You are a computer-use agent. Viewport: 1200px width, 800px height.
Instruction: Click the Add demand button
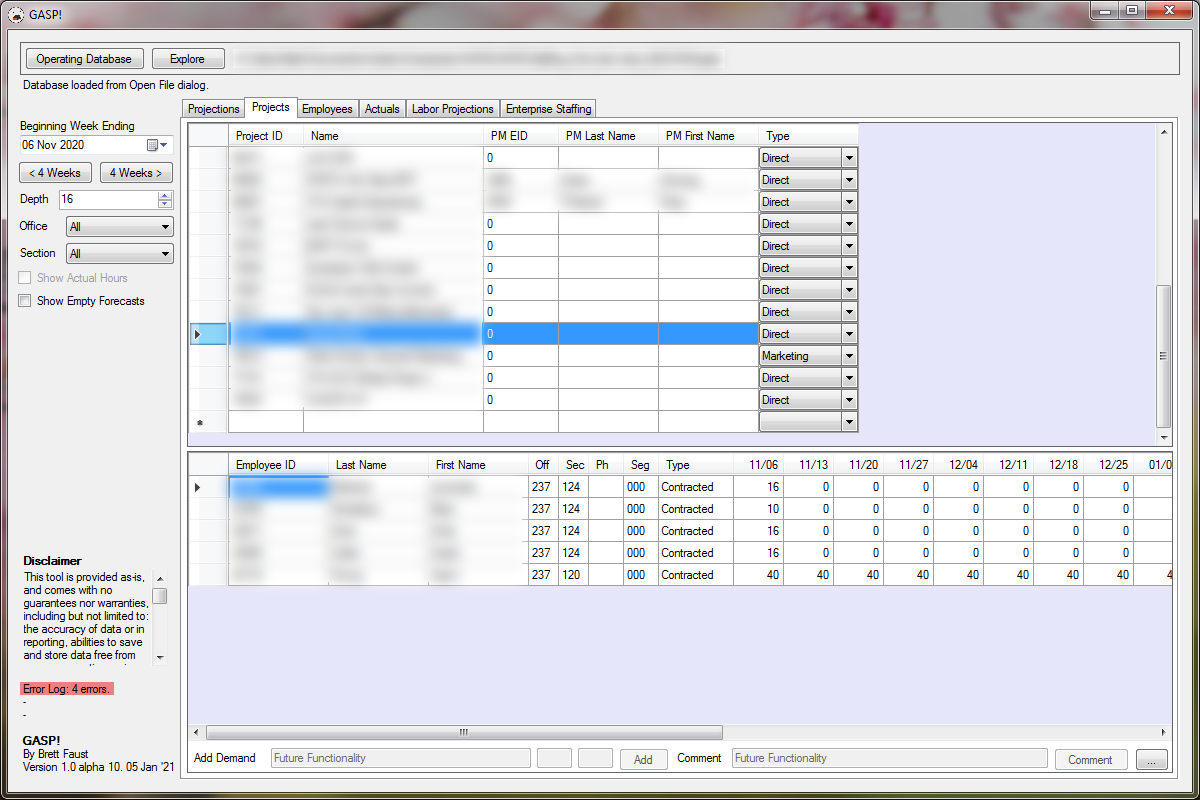tap(643, 759)
